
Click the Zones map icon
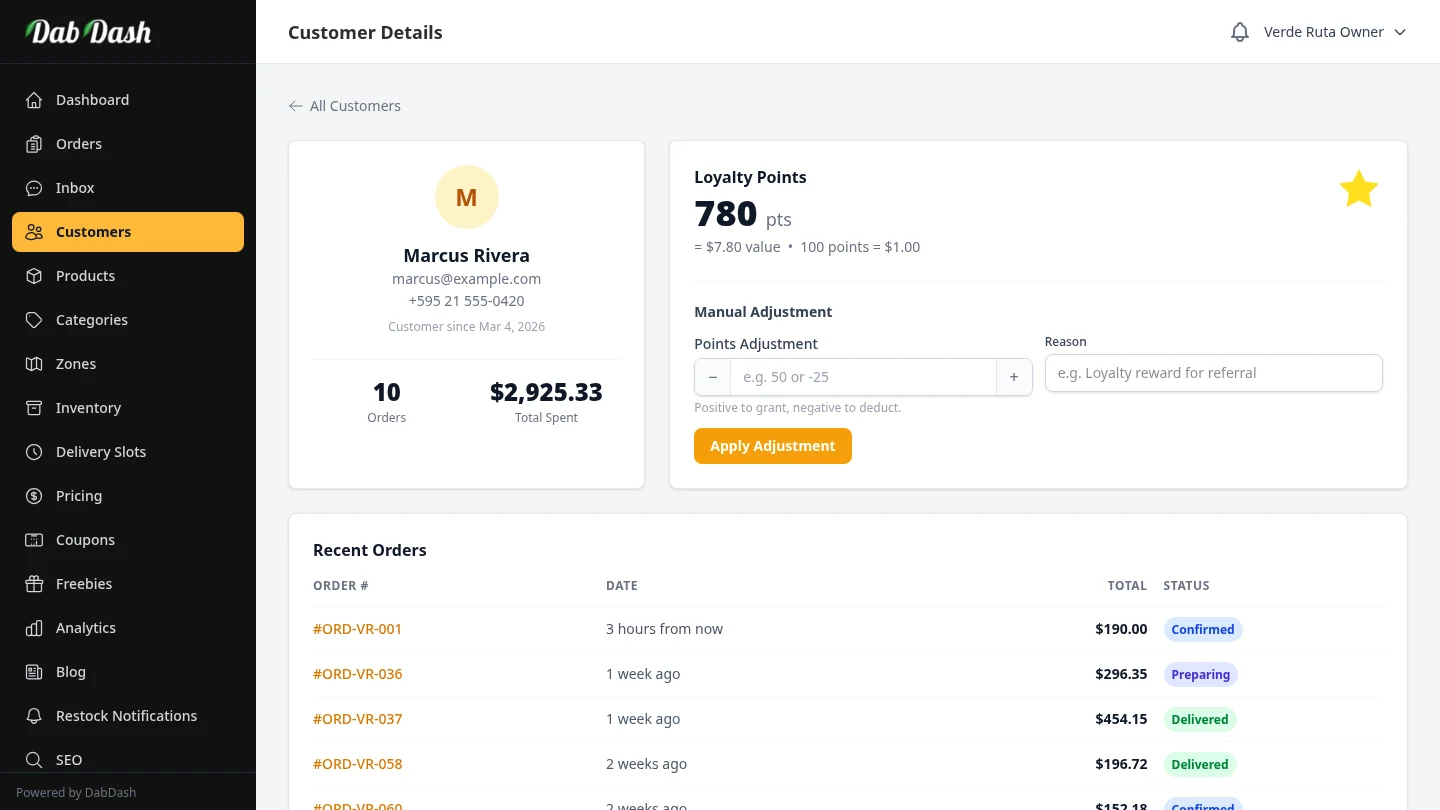[34, 364]
